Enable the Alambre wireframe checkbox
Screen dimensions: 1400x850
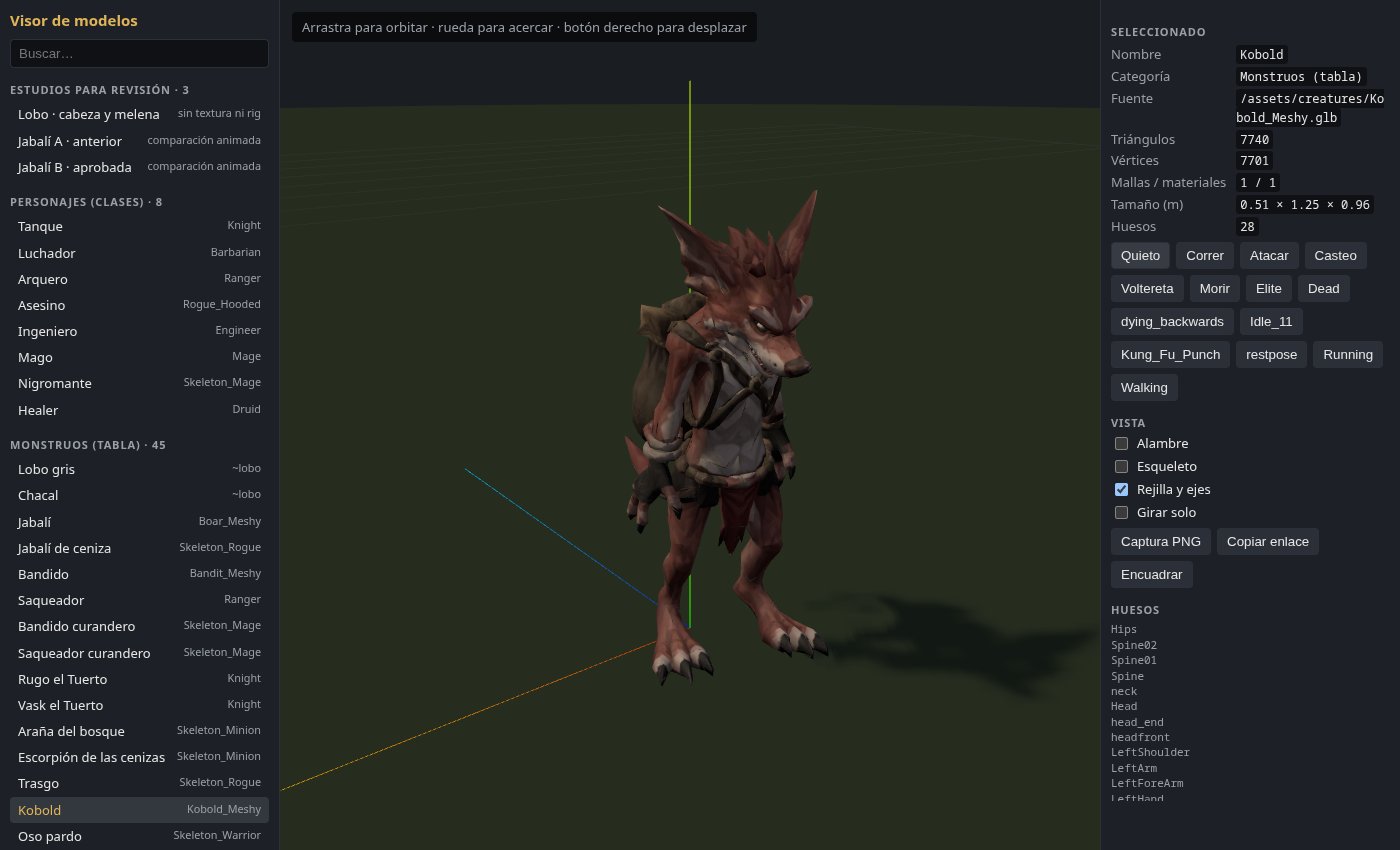(1122, 443)
